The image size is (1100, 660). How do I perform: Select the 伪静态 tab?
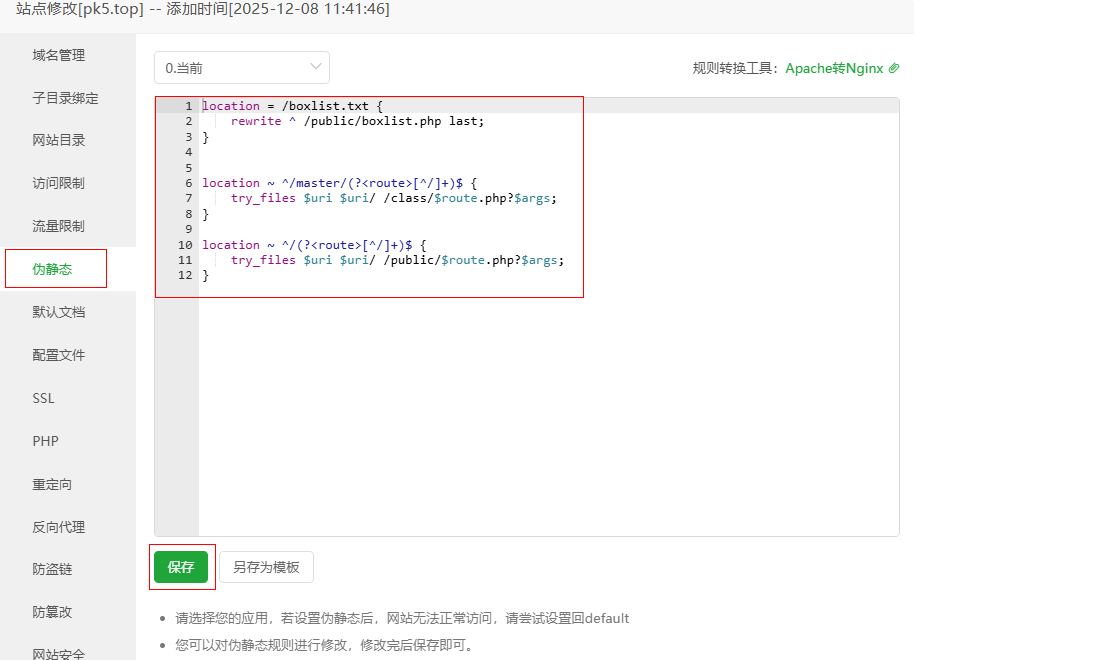pos(53,269)
